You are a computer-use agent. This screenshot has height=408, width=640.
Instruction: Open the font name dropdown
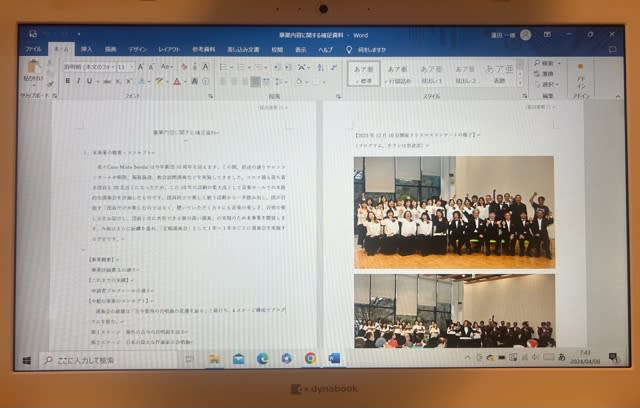pos(113,67)
